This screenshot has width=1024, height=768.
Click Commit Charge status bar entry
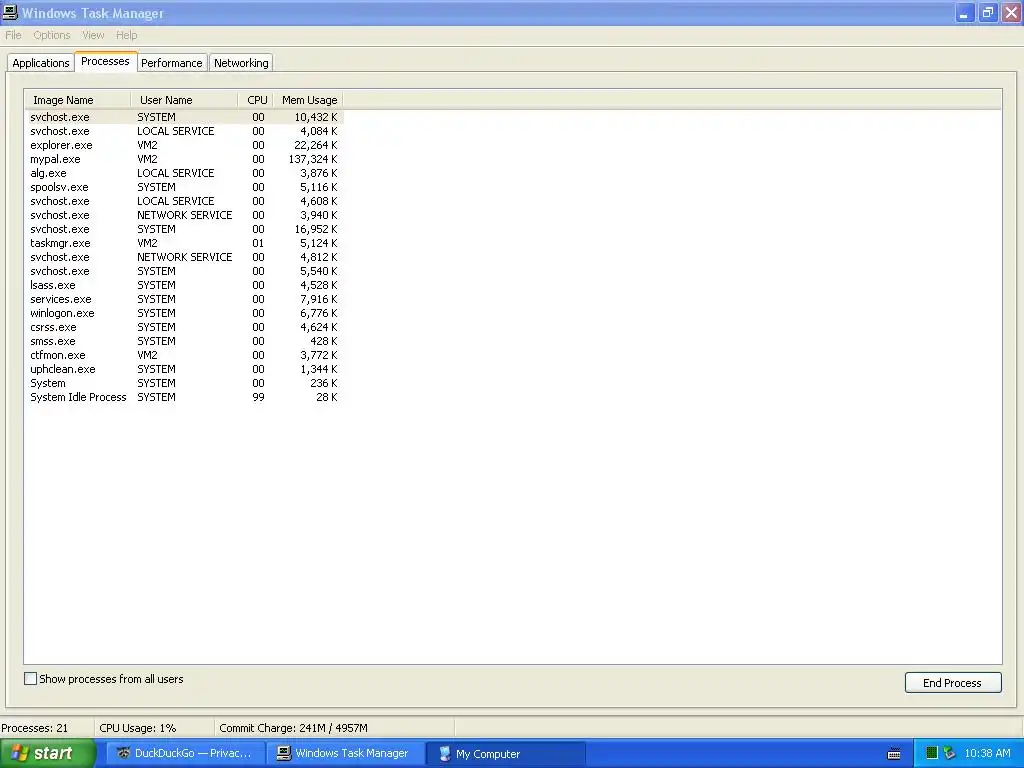click(x=293, y=728)
